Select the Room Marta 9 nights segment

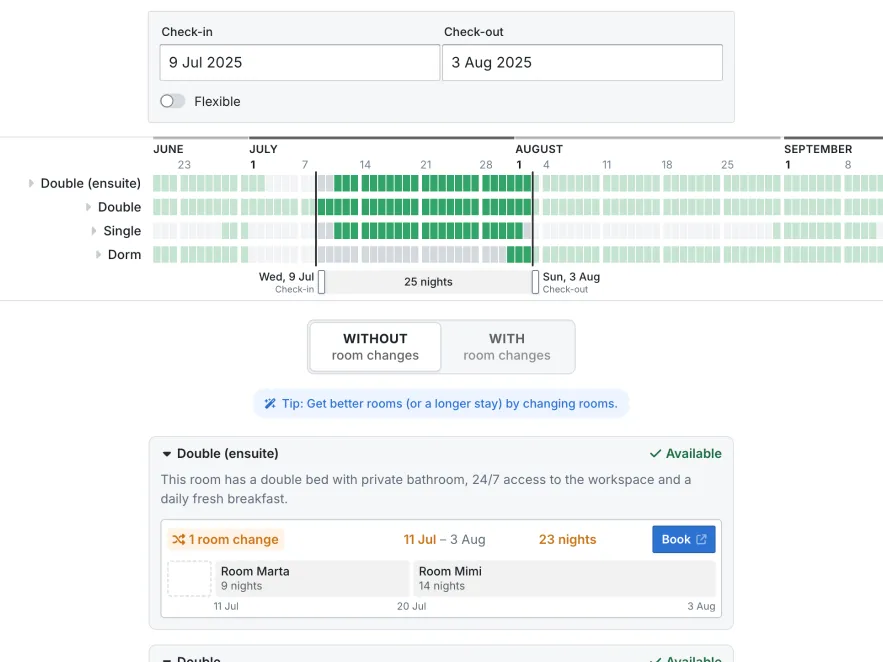coord(313,579)
